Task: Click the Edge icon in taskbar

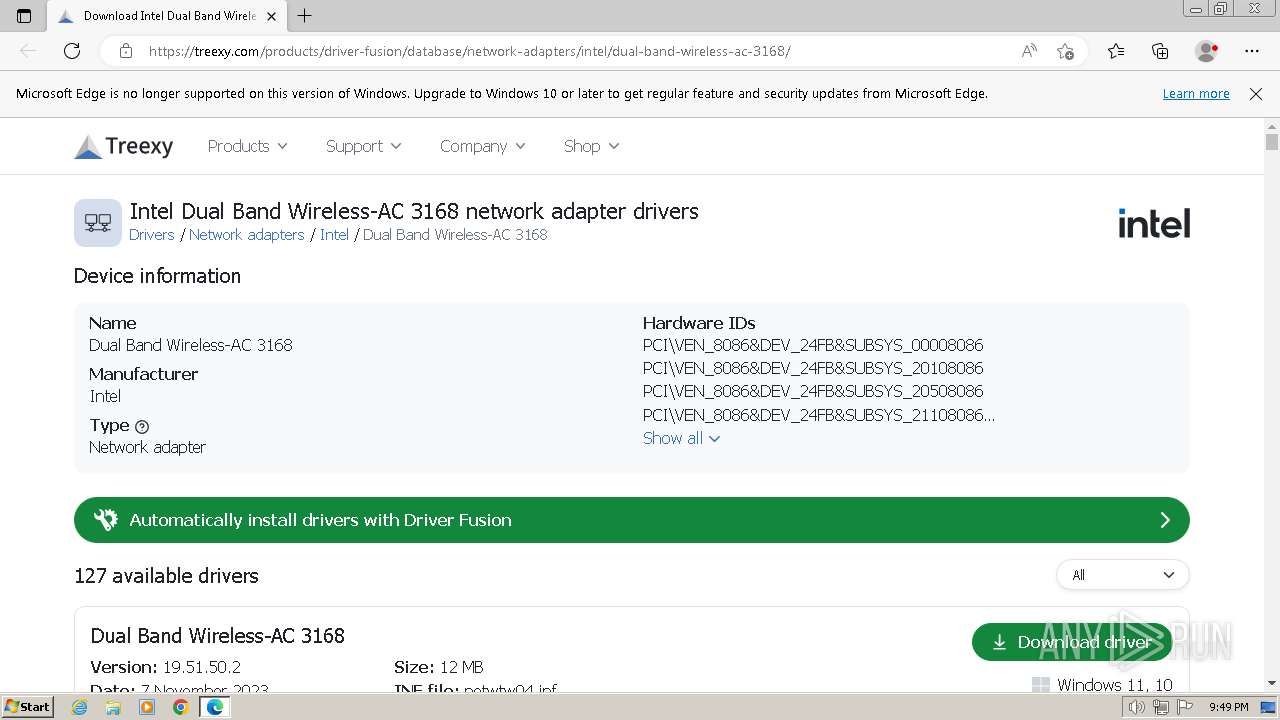Action: (x=214, y=707)
